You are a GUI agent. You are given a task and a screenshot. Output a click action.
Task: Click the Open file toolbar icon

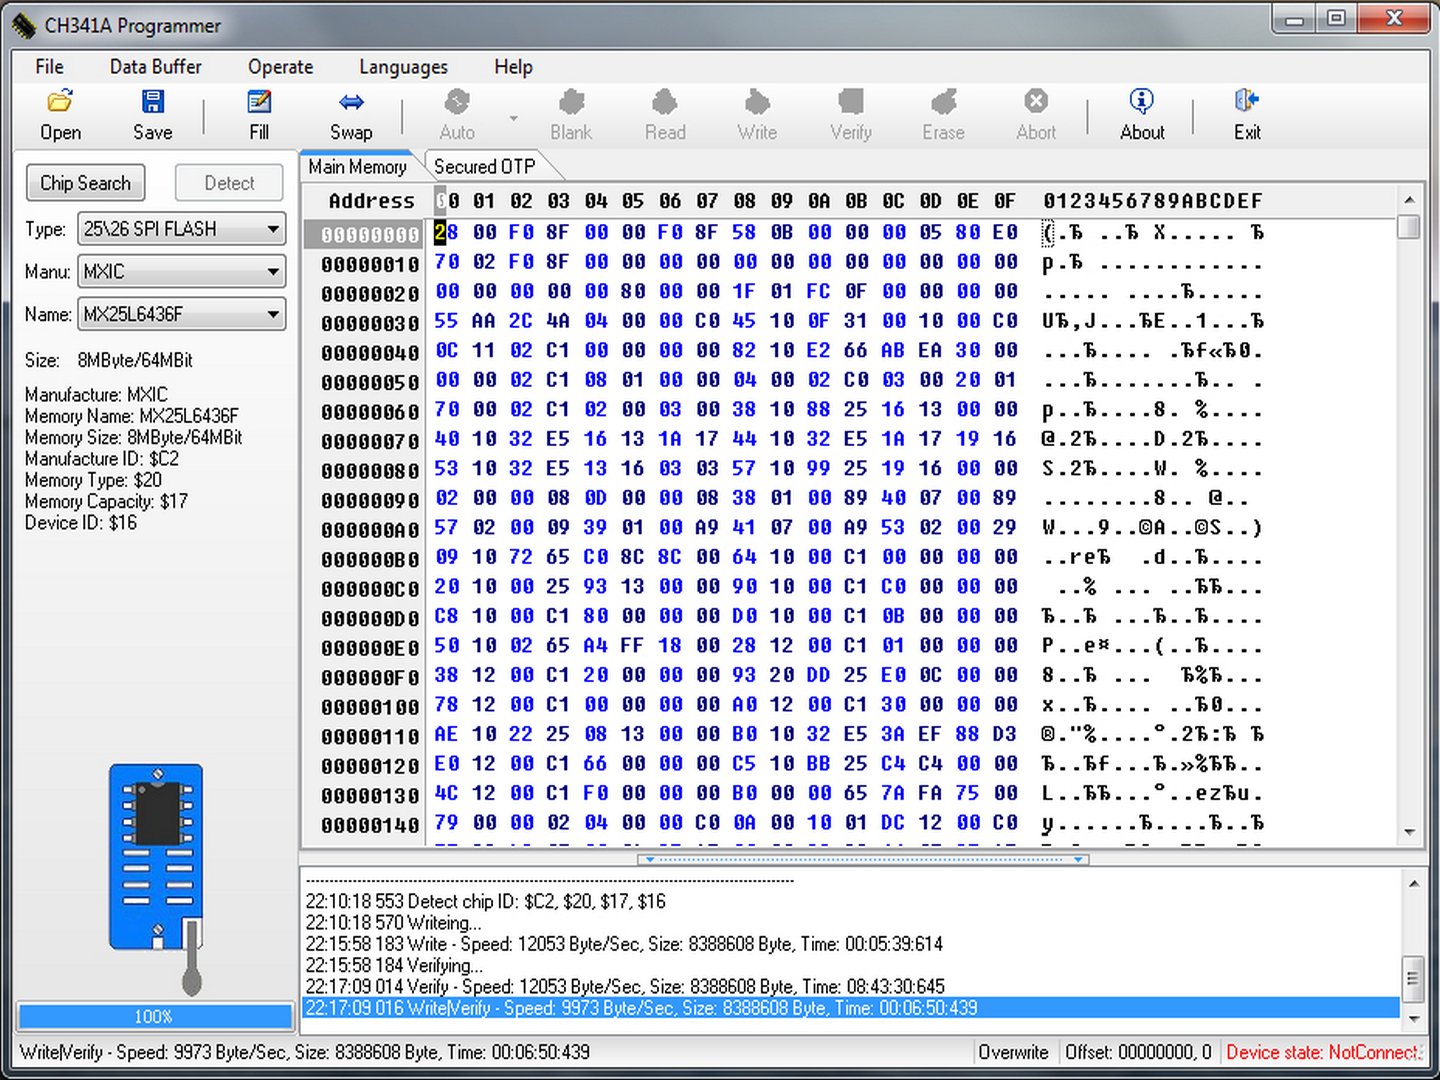(60, 103)
